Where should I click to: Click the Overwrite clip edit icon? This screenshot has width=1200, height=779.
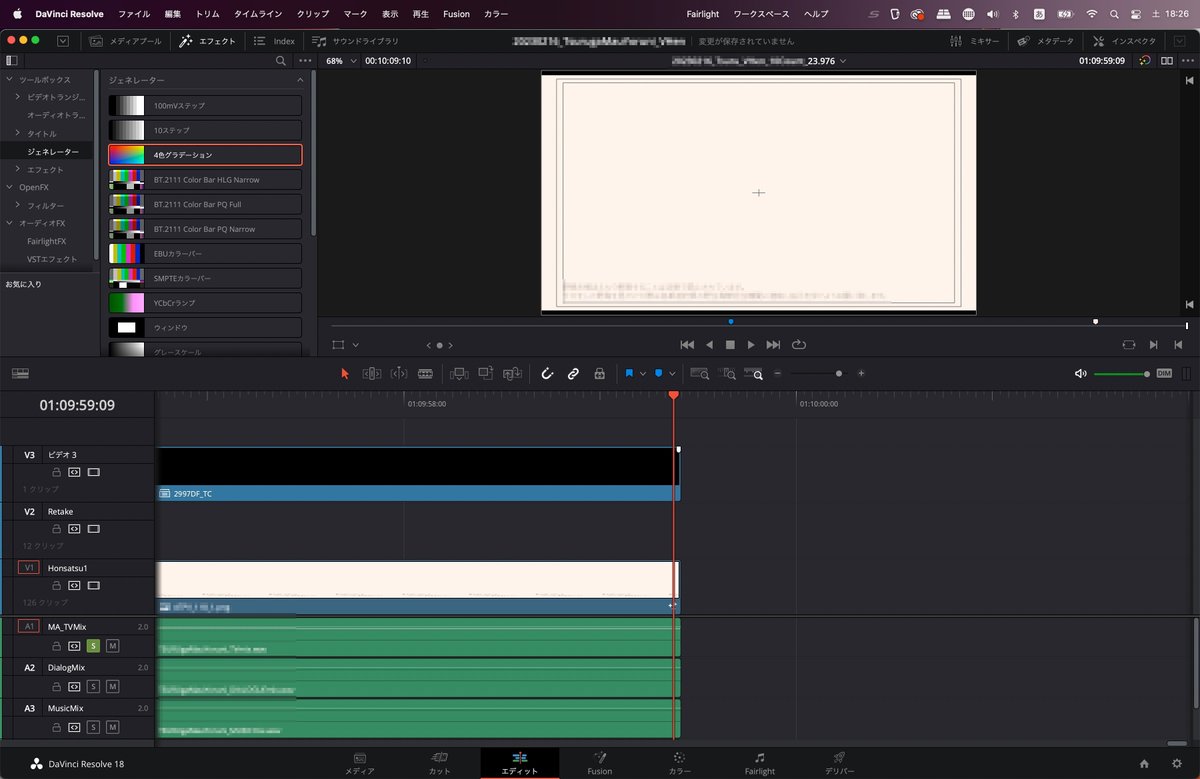coord(486,373)
